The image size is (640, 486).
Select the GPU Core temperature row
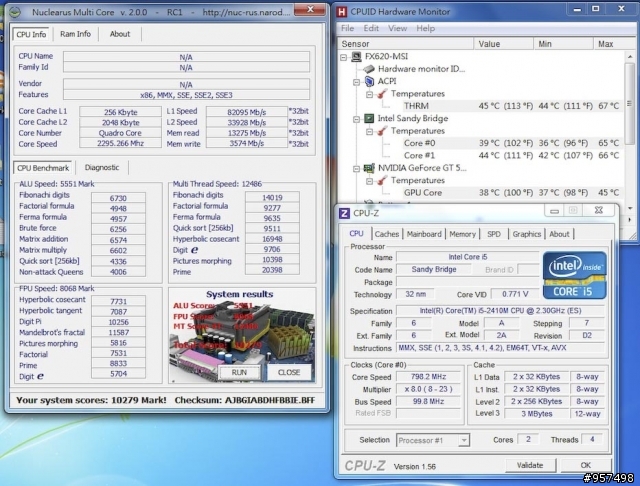coord(512,193)
